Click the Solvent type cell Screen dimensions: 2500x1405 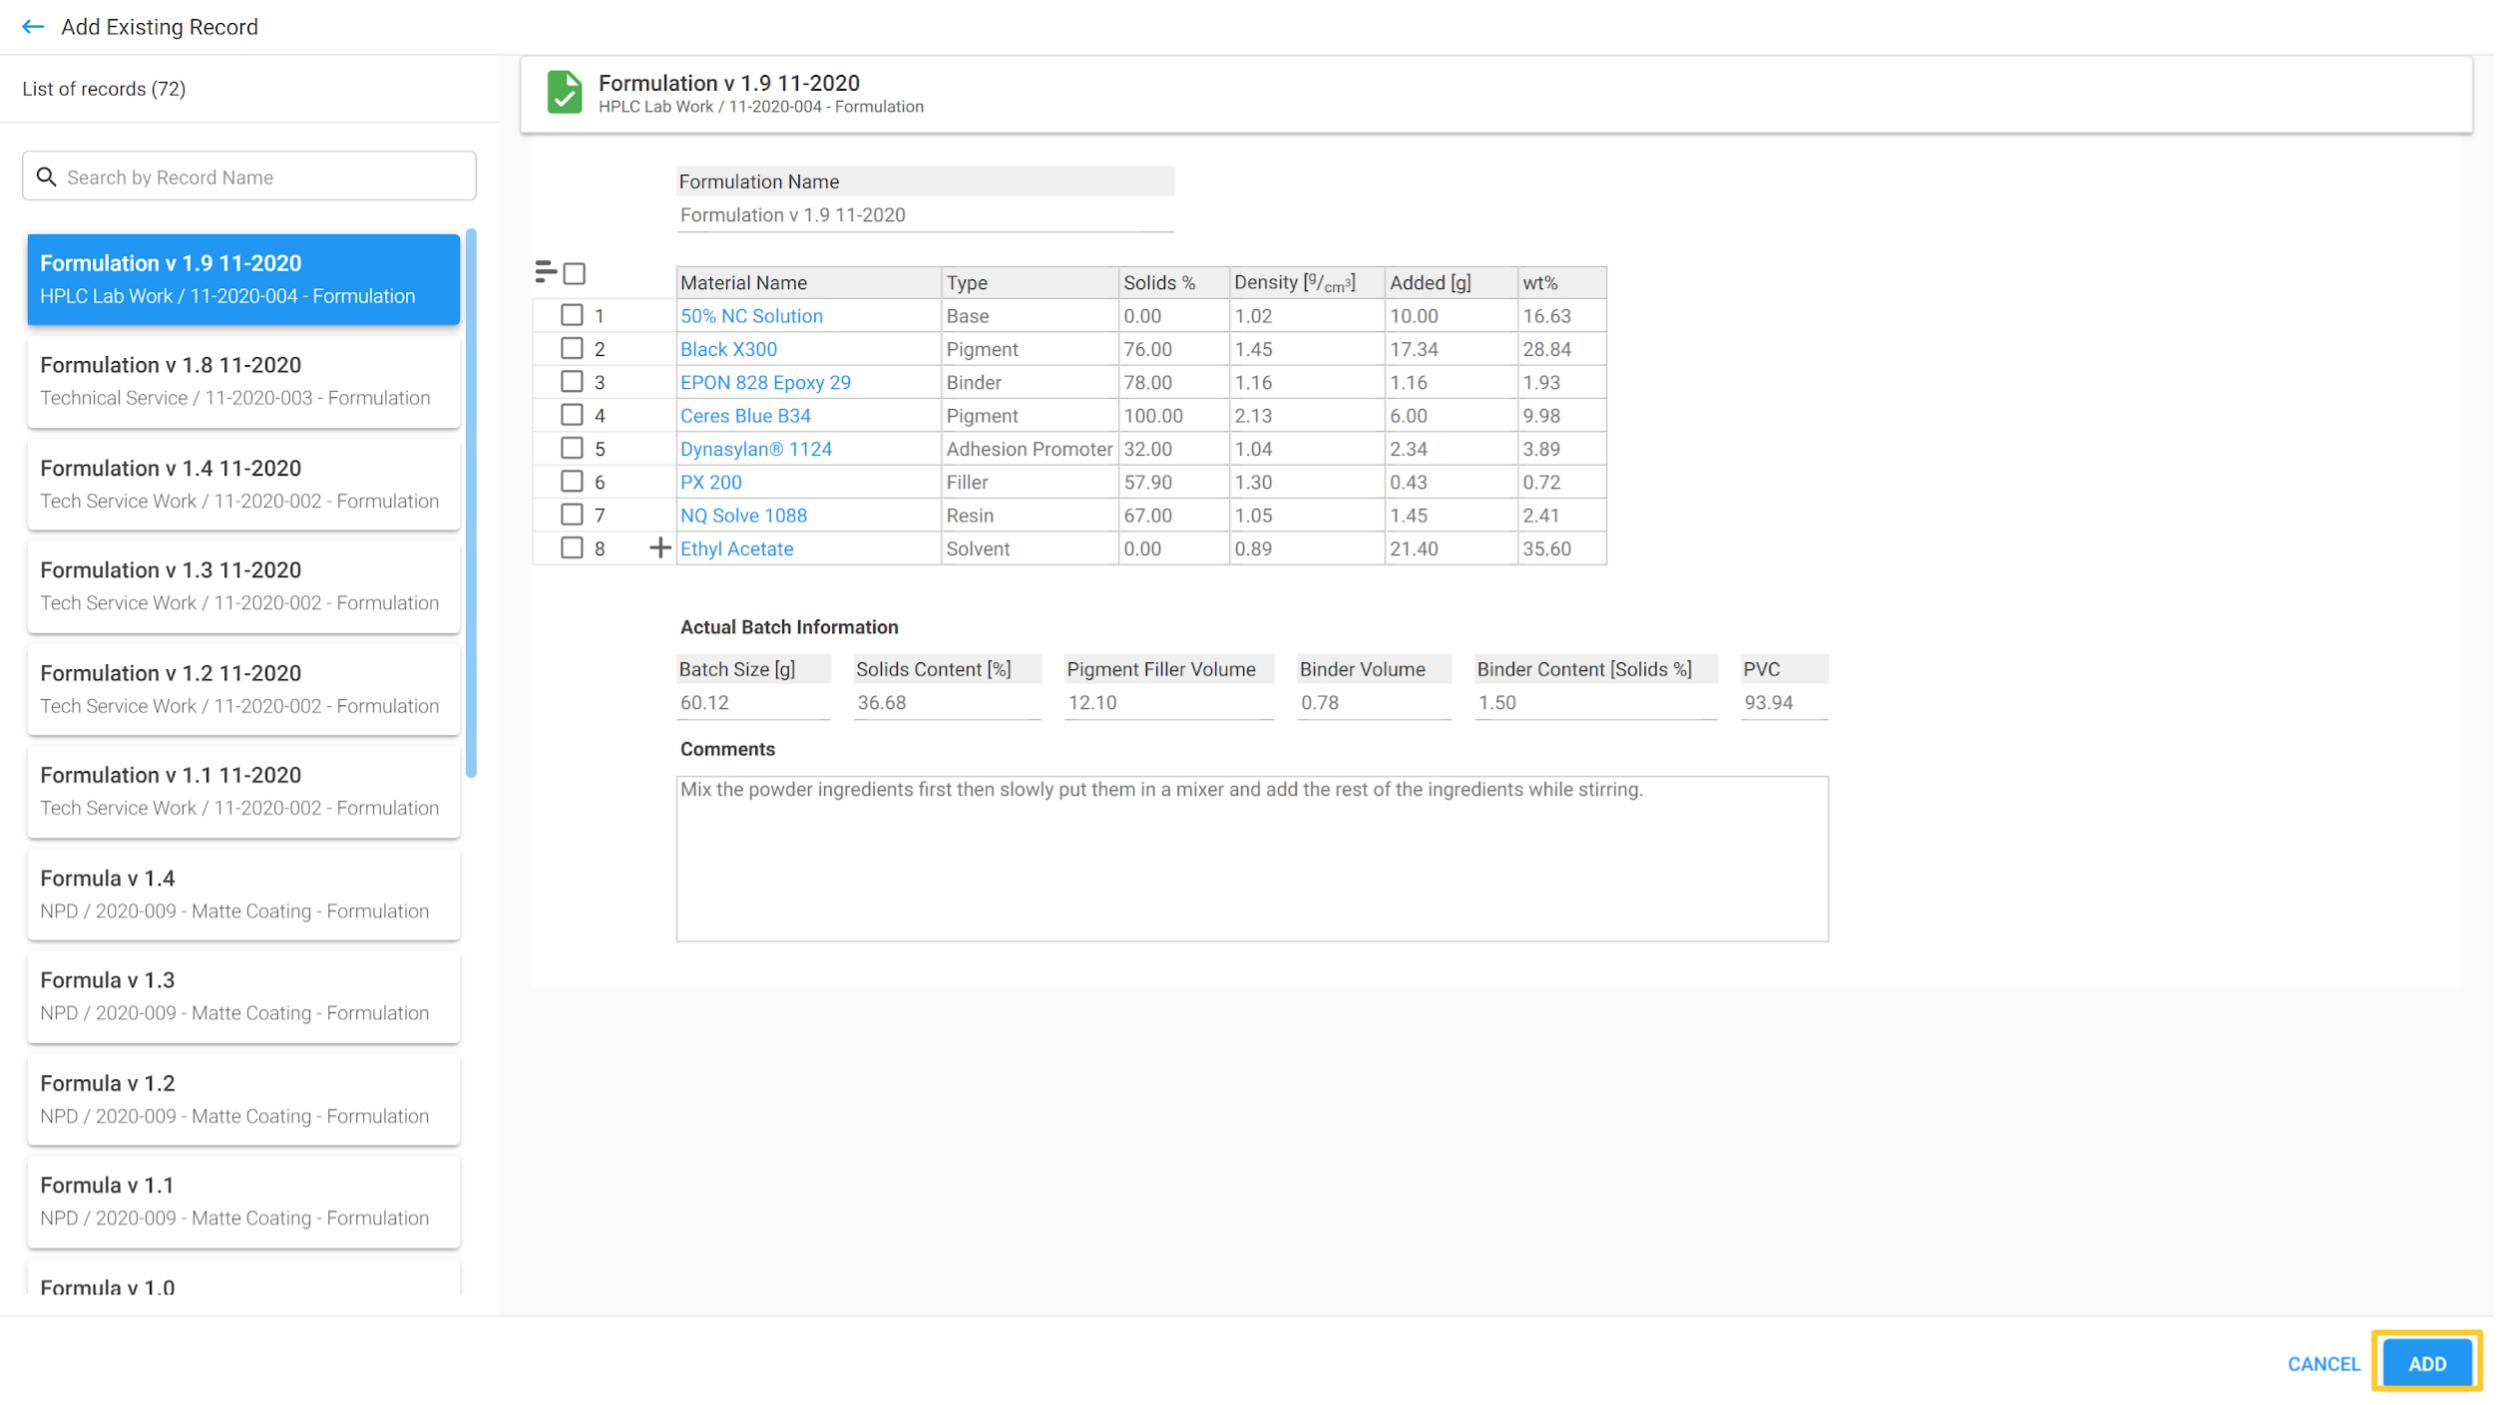1032,550
